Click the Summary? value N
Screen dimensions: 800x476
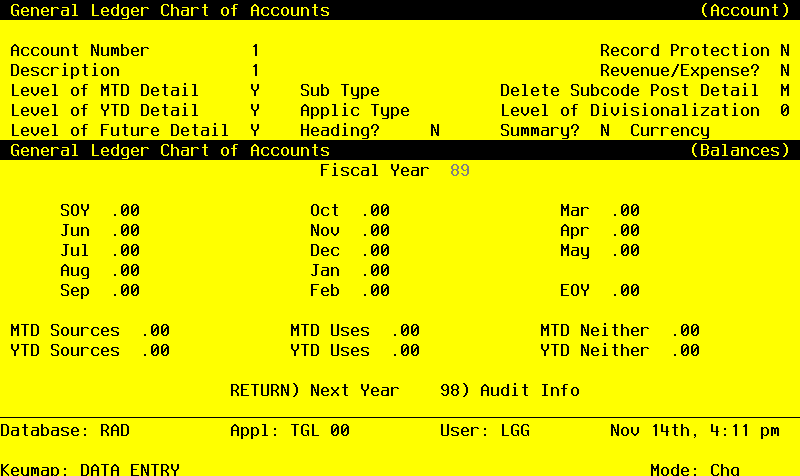pos(605,131)
